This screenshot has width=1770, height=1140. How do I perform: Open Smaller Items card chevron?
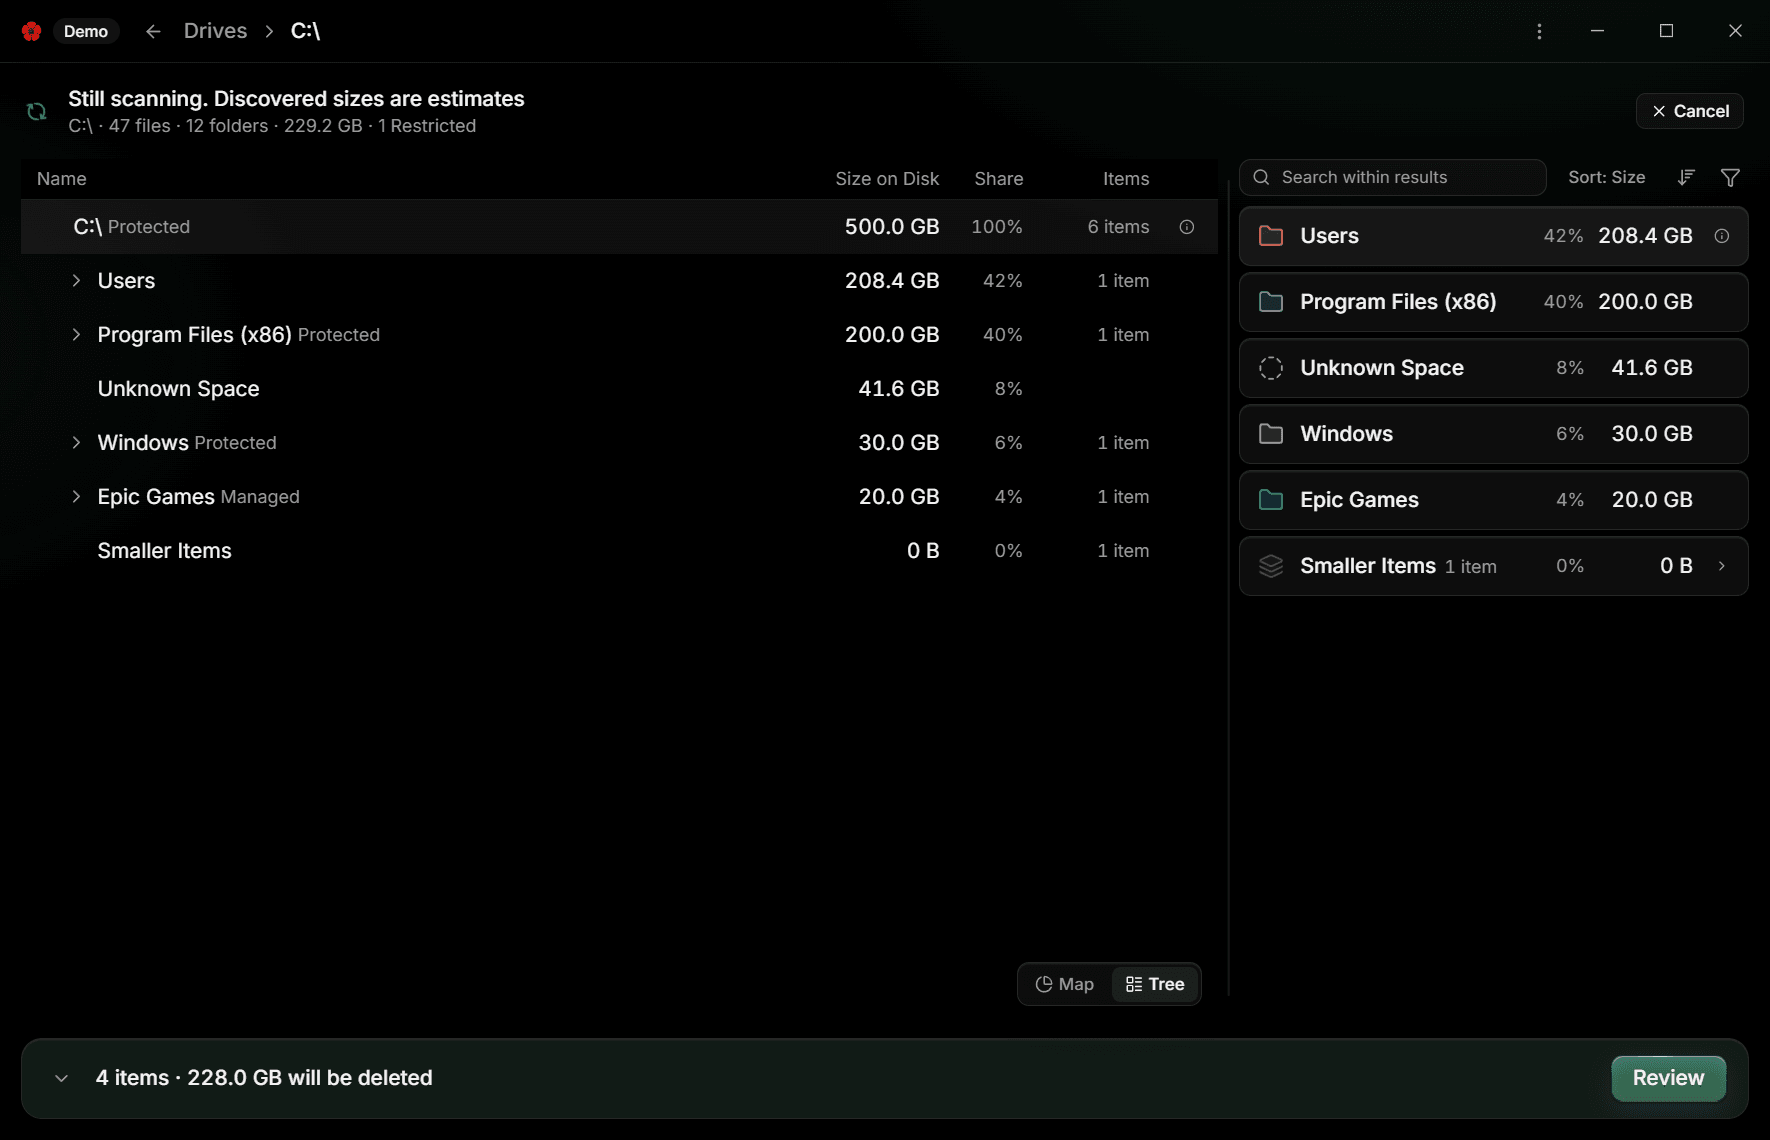[1722, 566]
